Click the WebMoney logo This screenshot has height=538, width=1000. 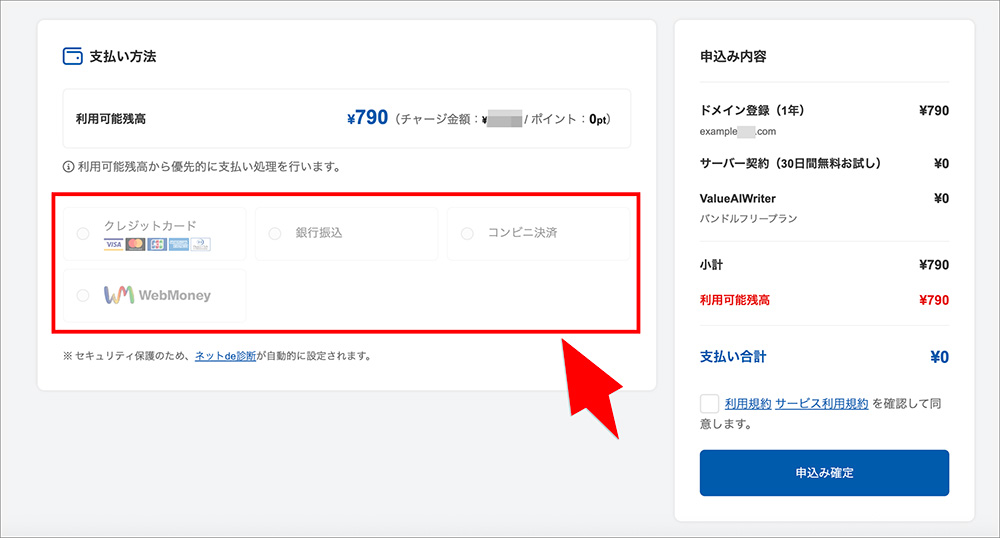[157, 295]
